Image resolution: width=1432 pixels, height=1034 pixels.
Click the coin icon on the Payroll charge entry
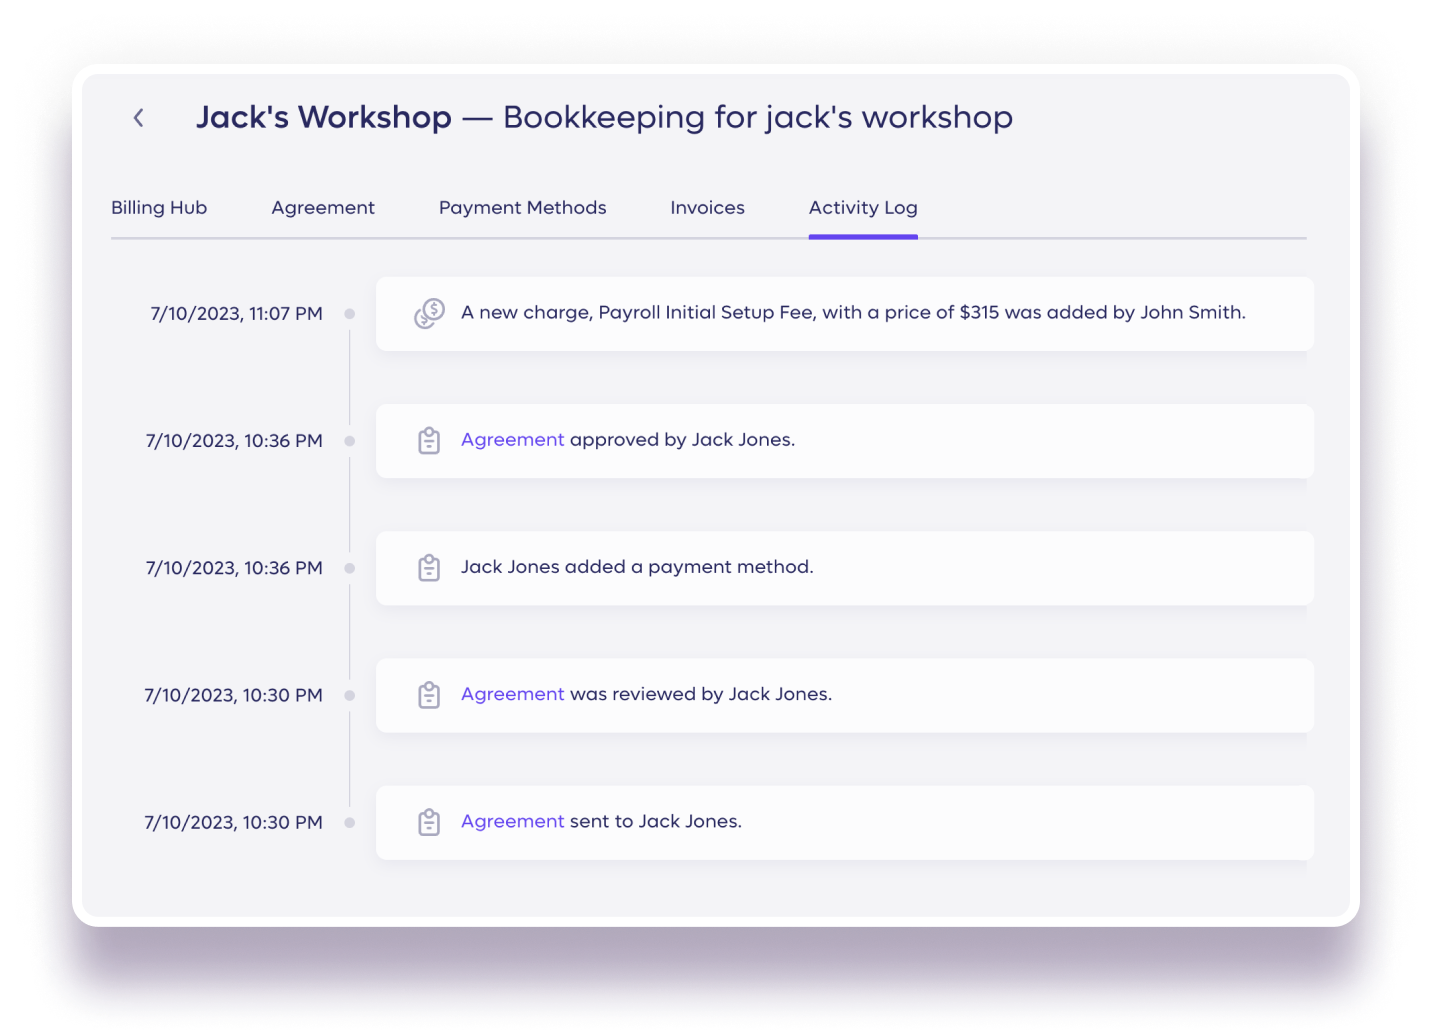[429, 313]
